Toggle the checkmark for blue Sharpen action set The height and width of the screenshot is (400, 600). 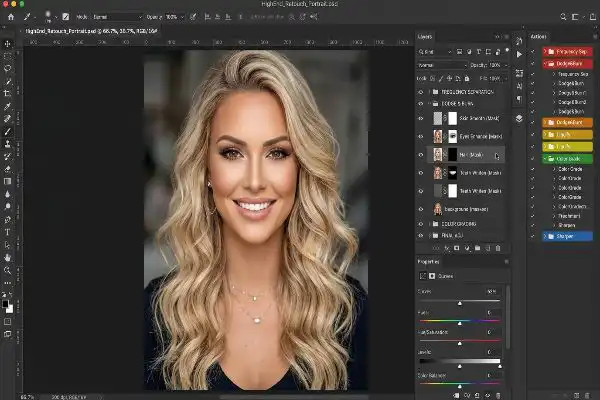point(532,236)
